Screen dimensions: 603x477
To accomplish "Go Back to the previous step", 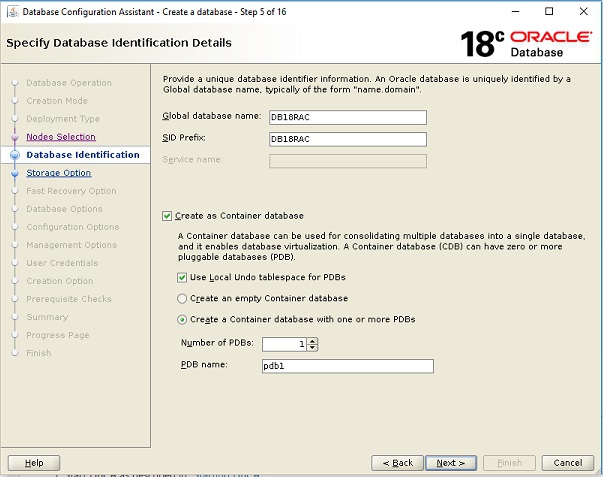I will coord(397,463).
